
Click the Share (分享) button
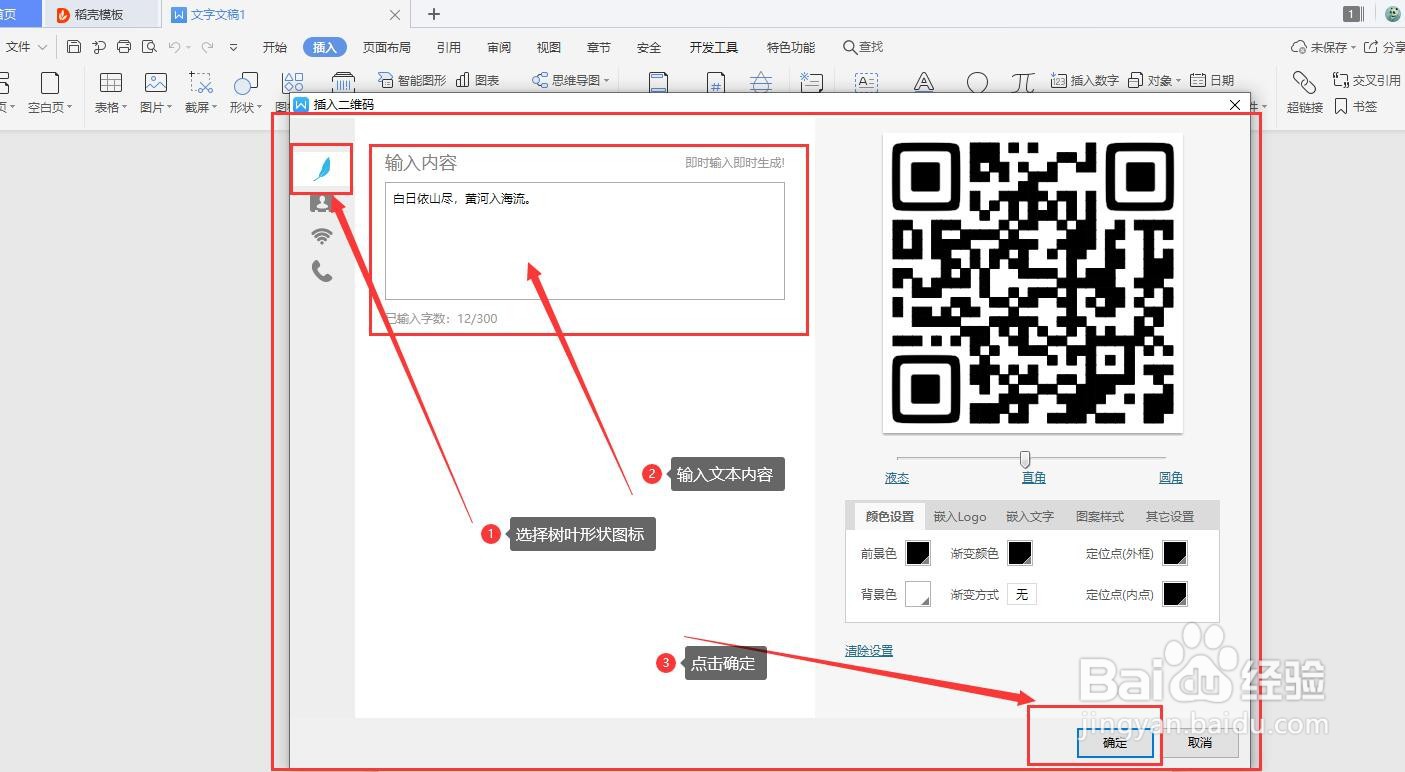pyautogui.click(x=1385, y=47)
